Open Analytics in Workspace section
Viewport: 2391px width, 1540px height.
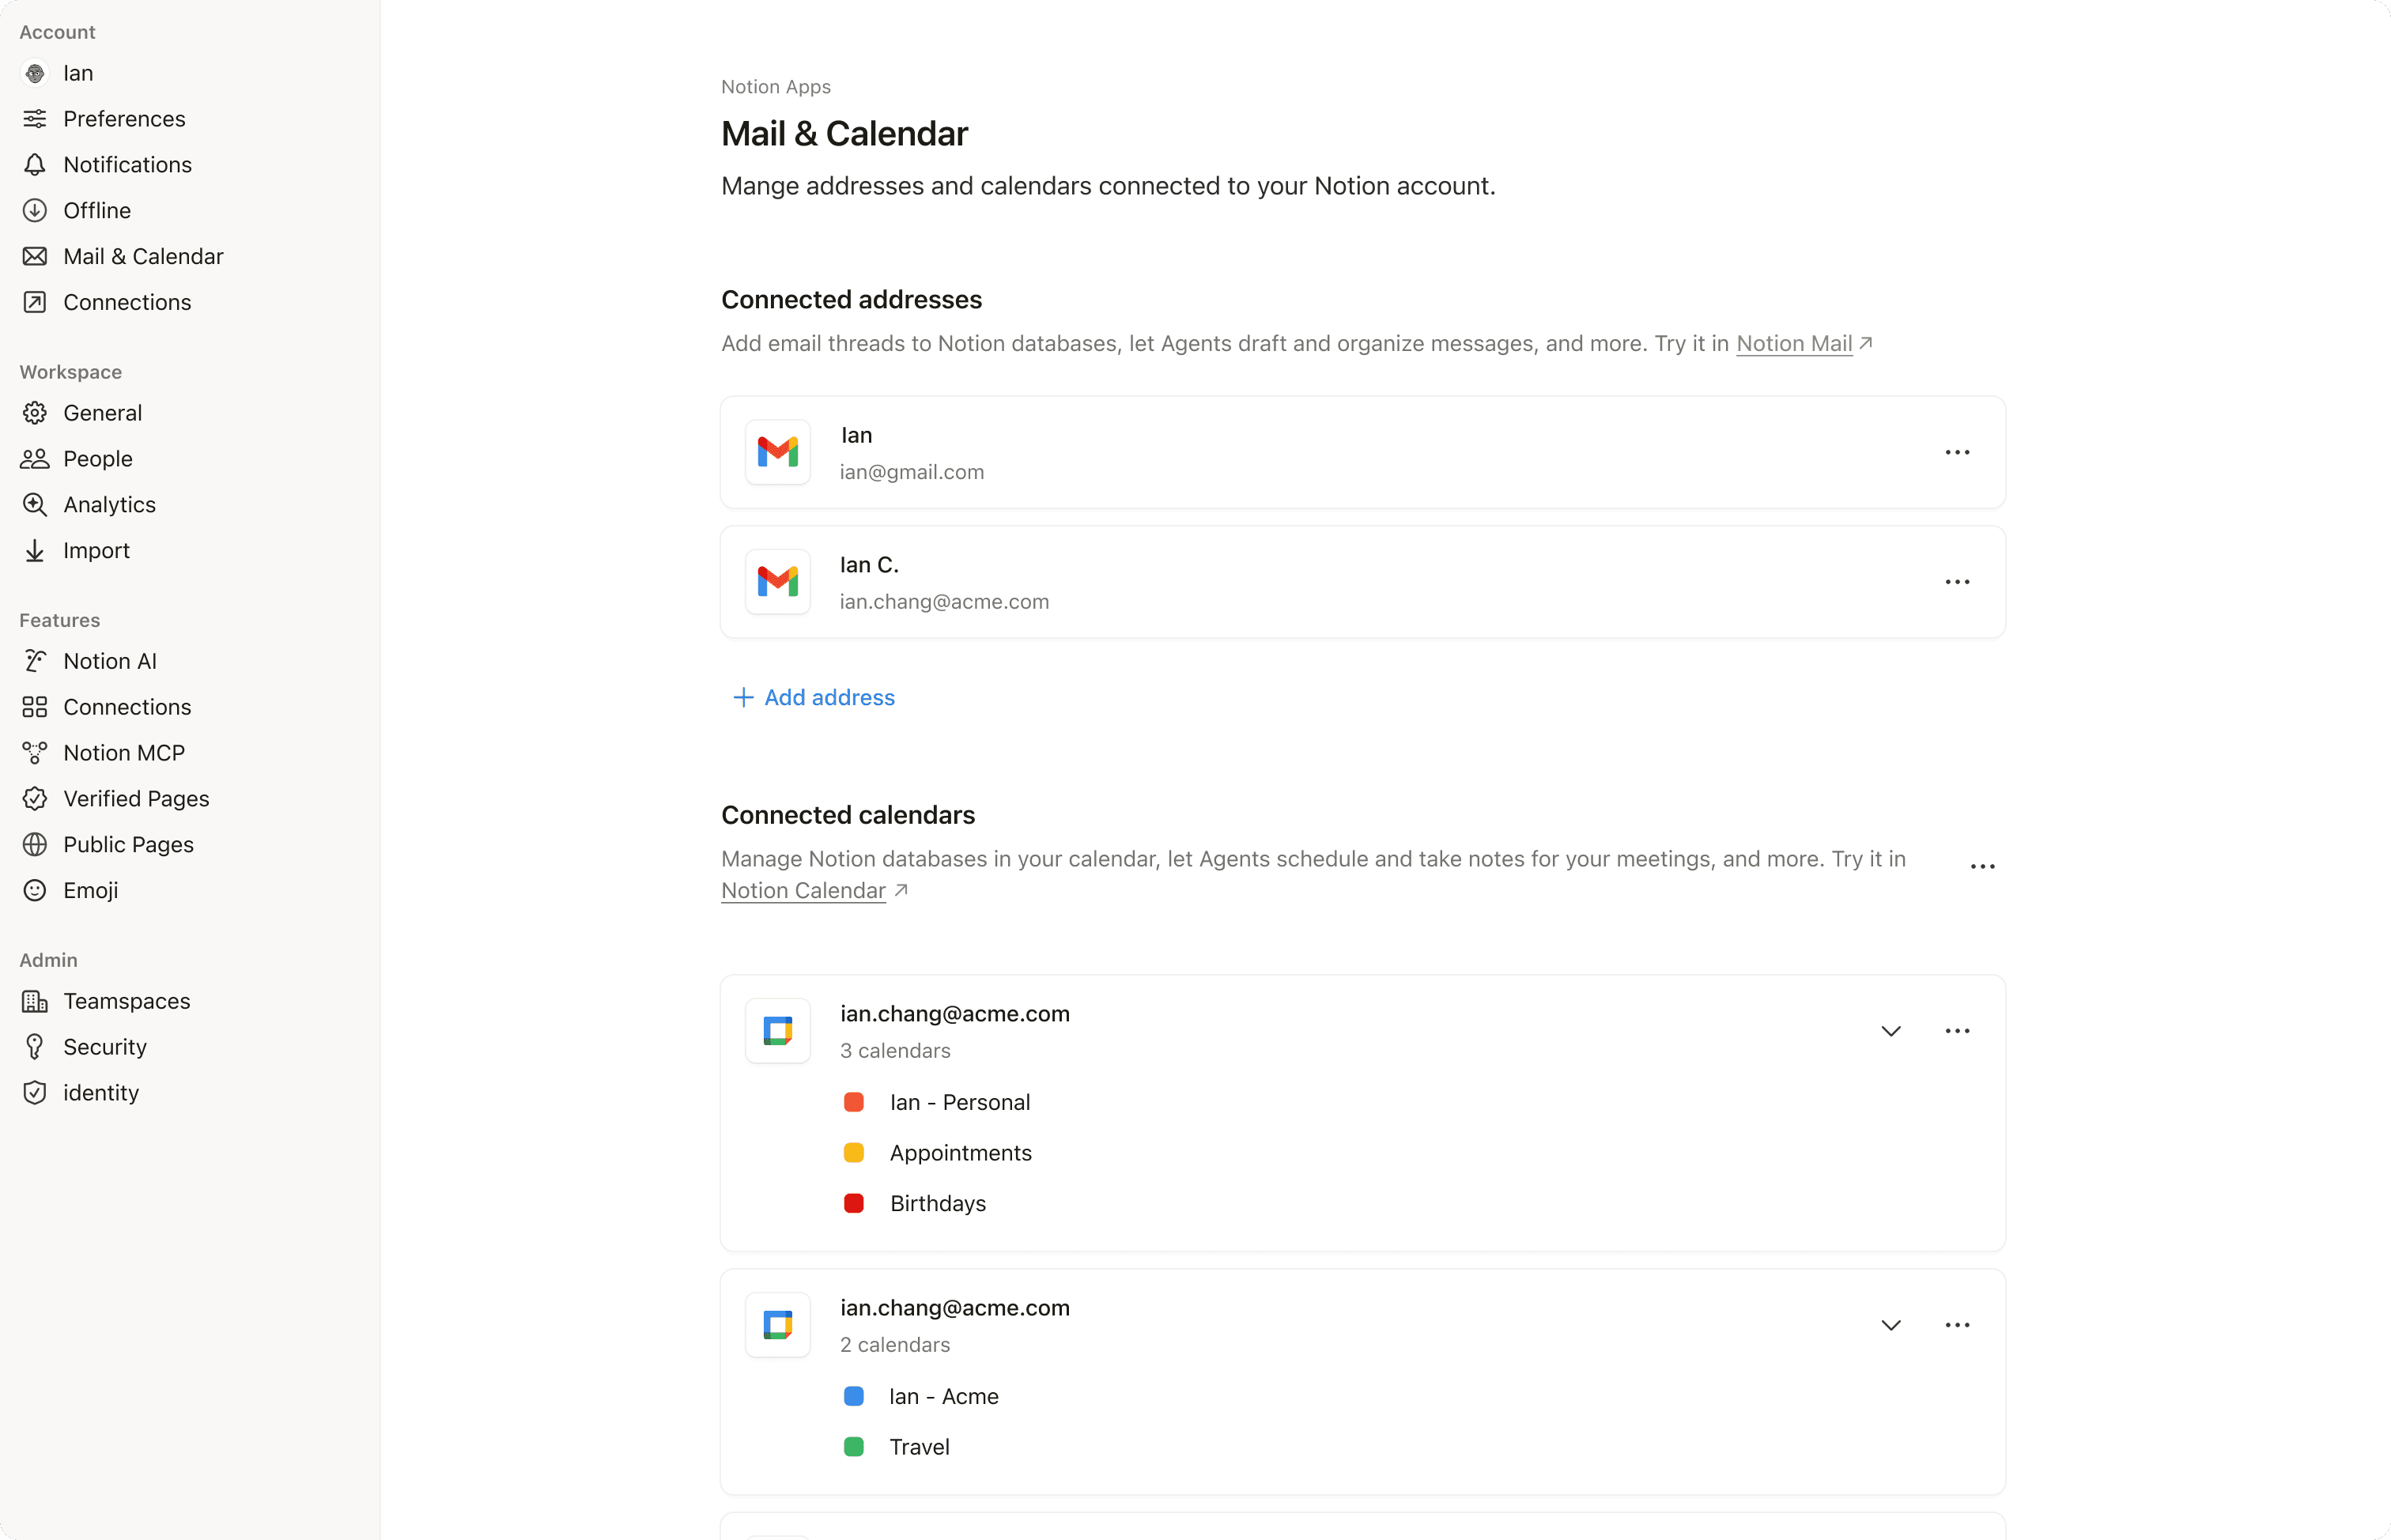(109, 505)
